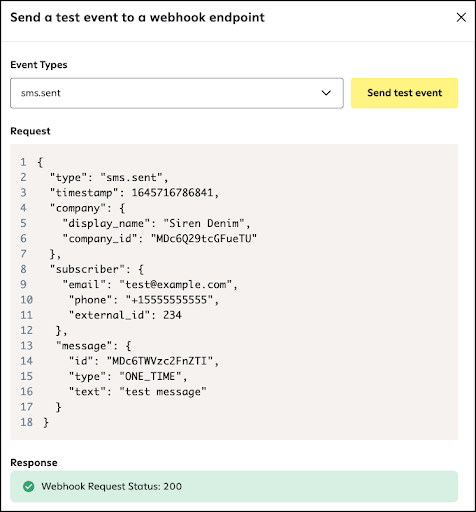476x512 pixels.
Task: Click the Webhook Request Status: 200 message
Action: pyautogui.click(x=111, y=486)
